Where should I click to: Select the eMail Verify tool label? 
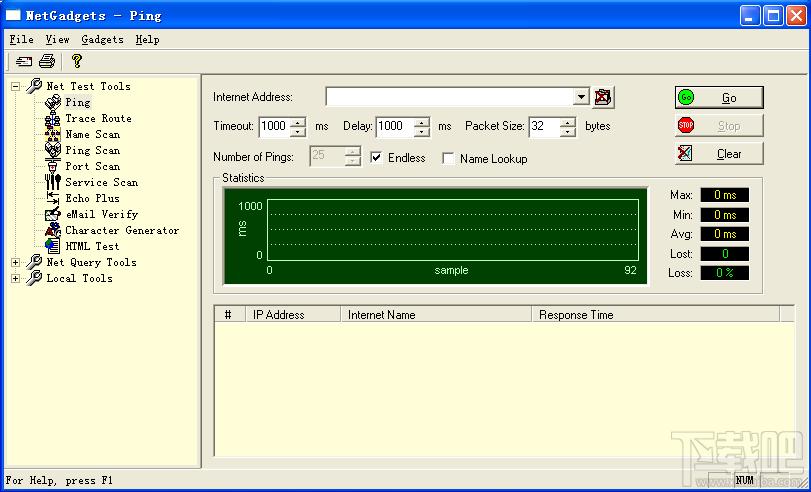(x=101, y=214)
